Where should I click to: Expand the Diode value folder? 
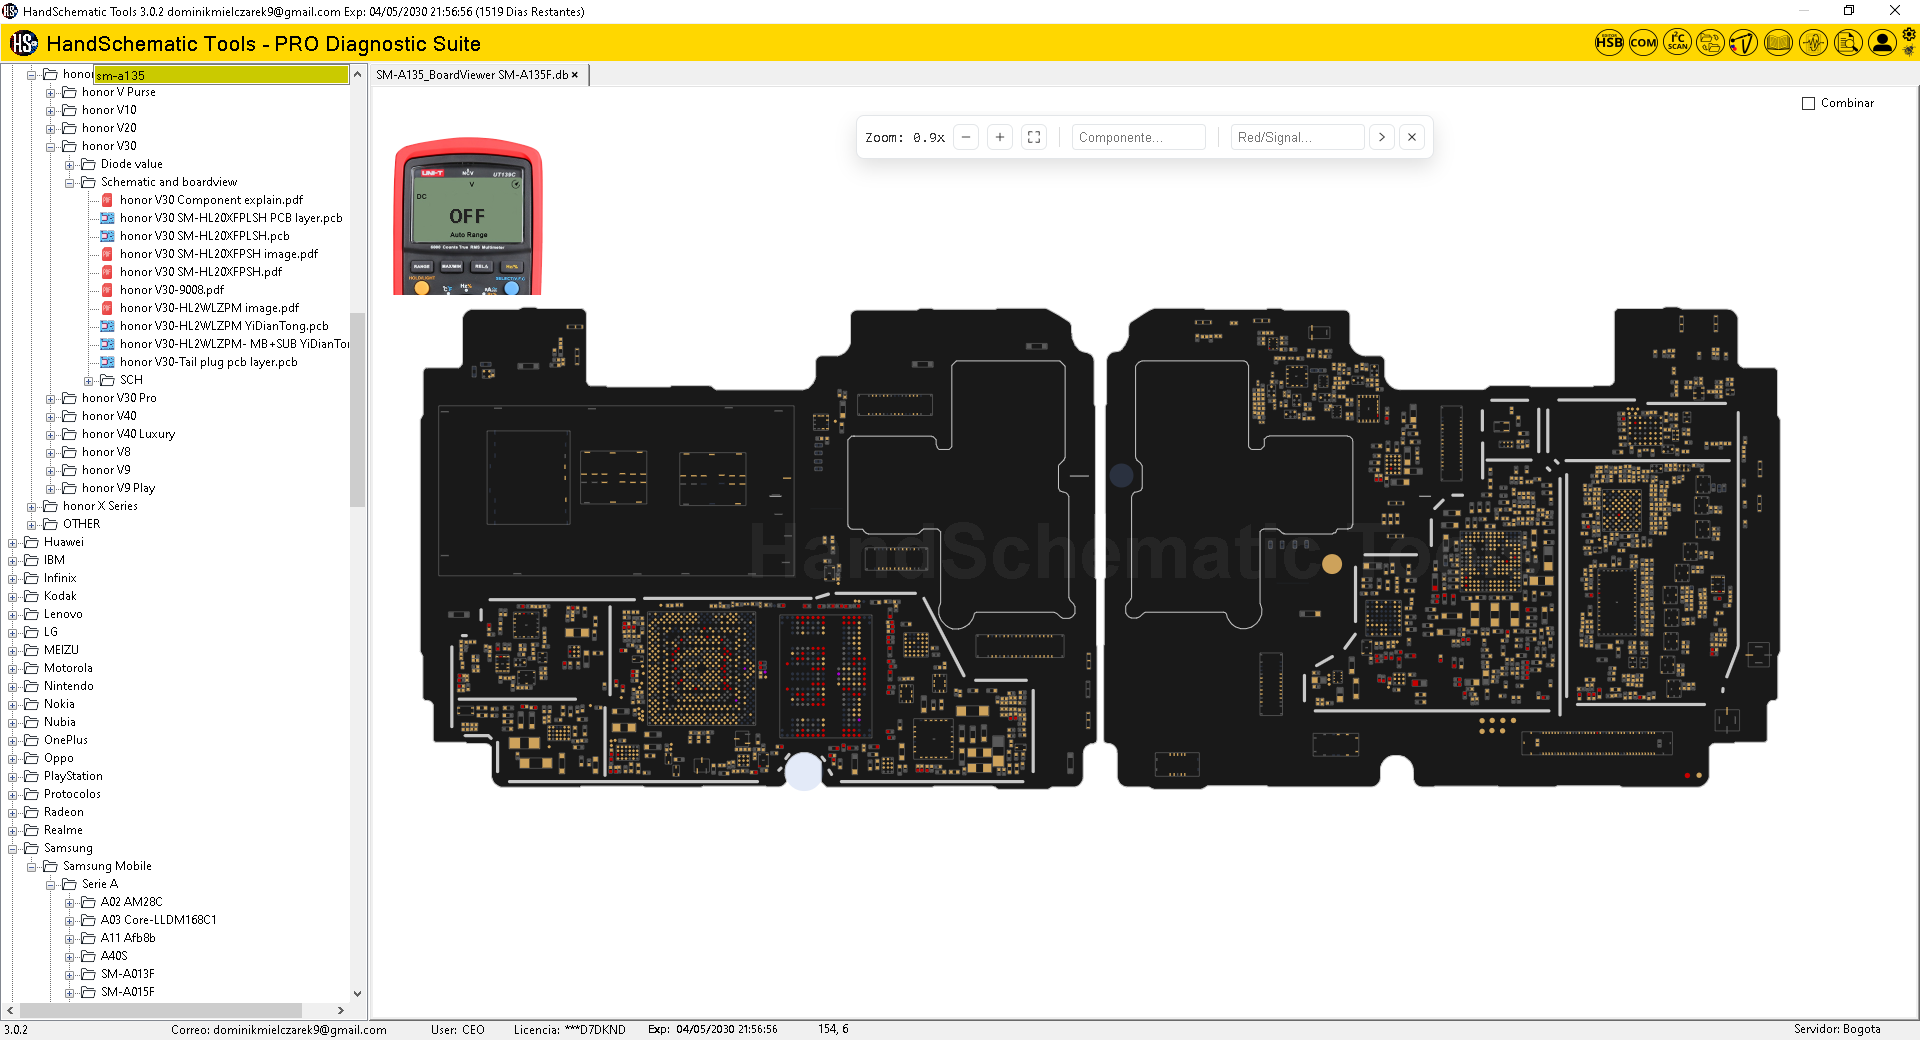pos(70,164)
